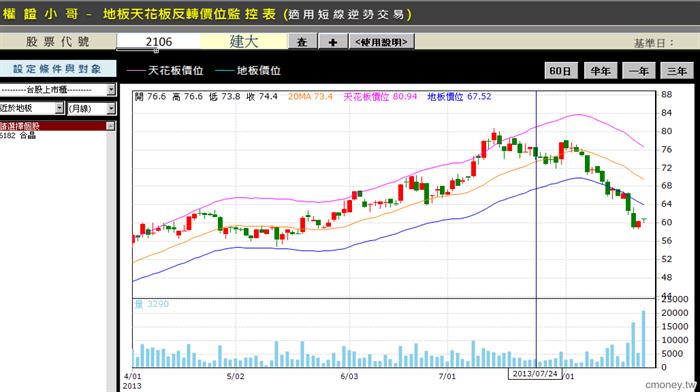This screenshot has height=392, width=700.
Task: Click the 建大 stock name field
Action: (244, 42)
